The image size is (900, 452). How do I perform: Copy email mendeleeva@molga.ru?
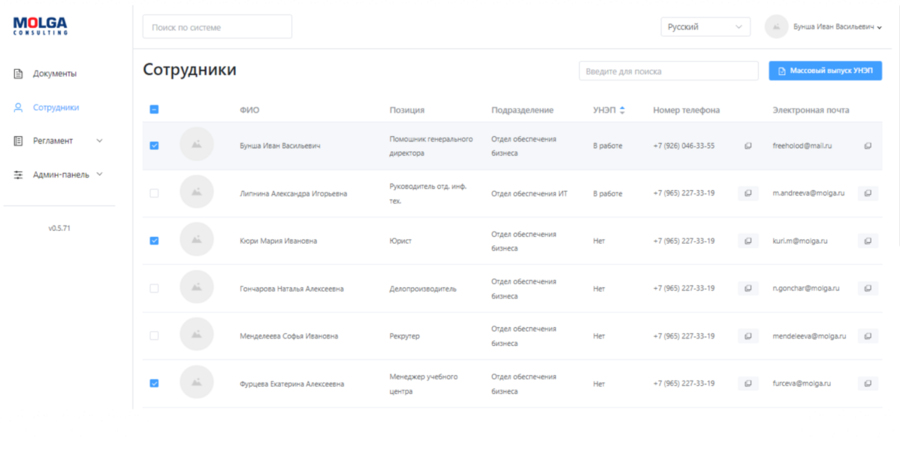868,336
